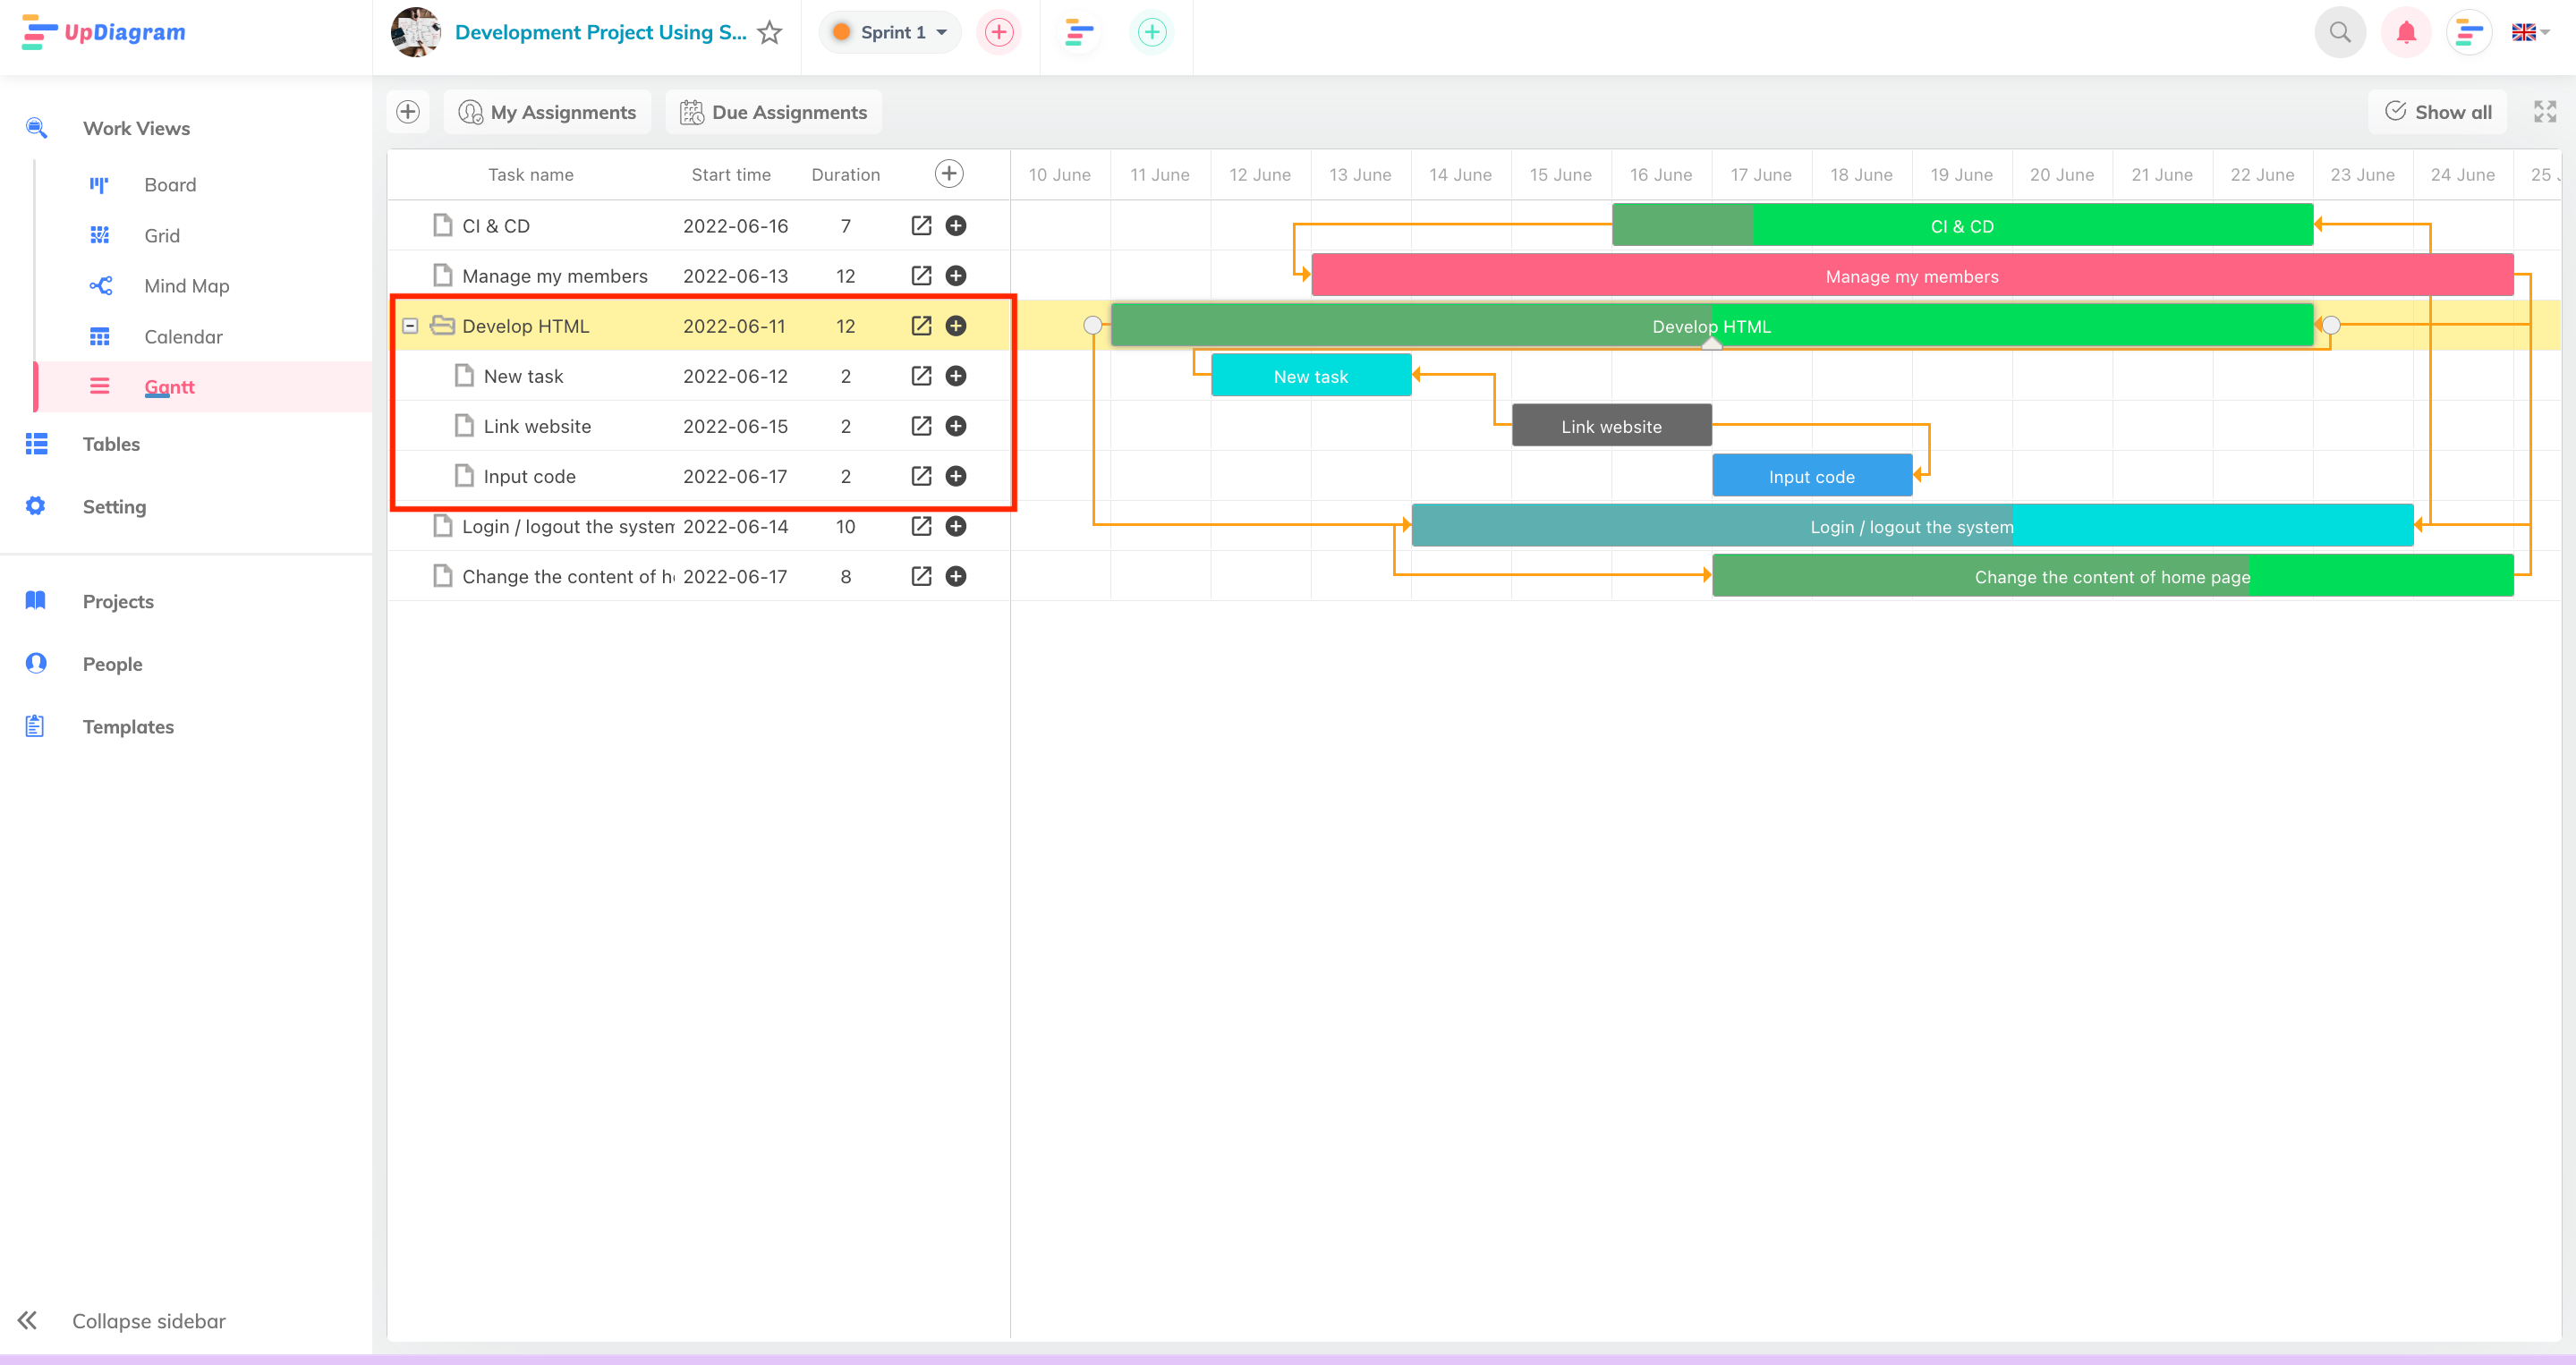This screenshot has width=2576, height=1365.
Task: Go to People
Action: point(112,663)
